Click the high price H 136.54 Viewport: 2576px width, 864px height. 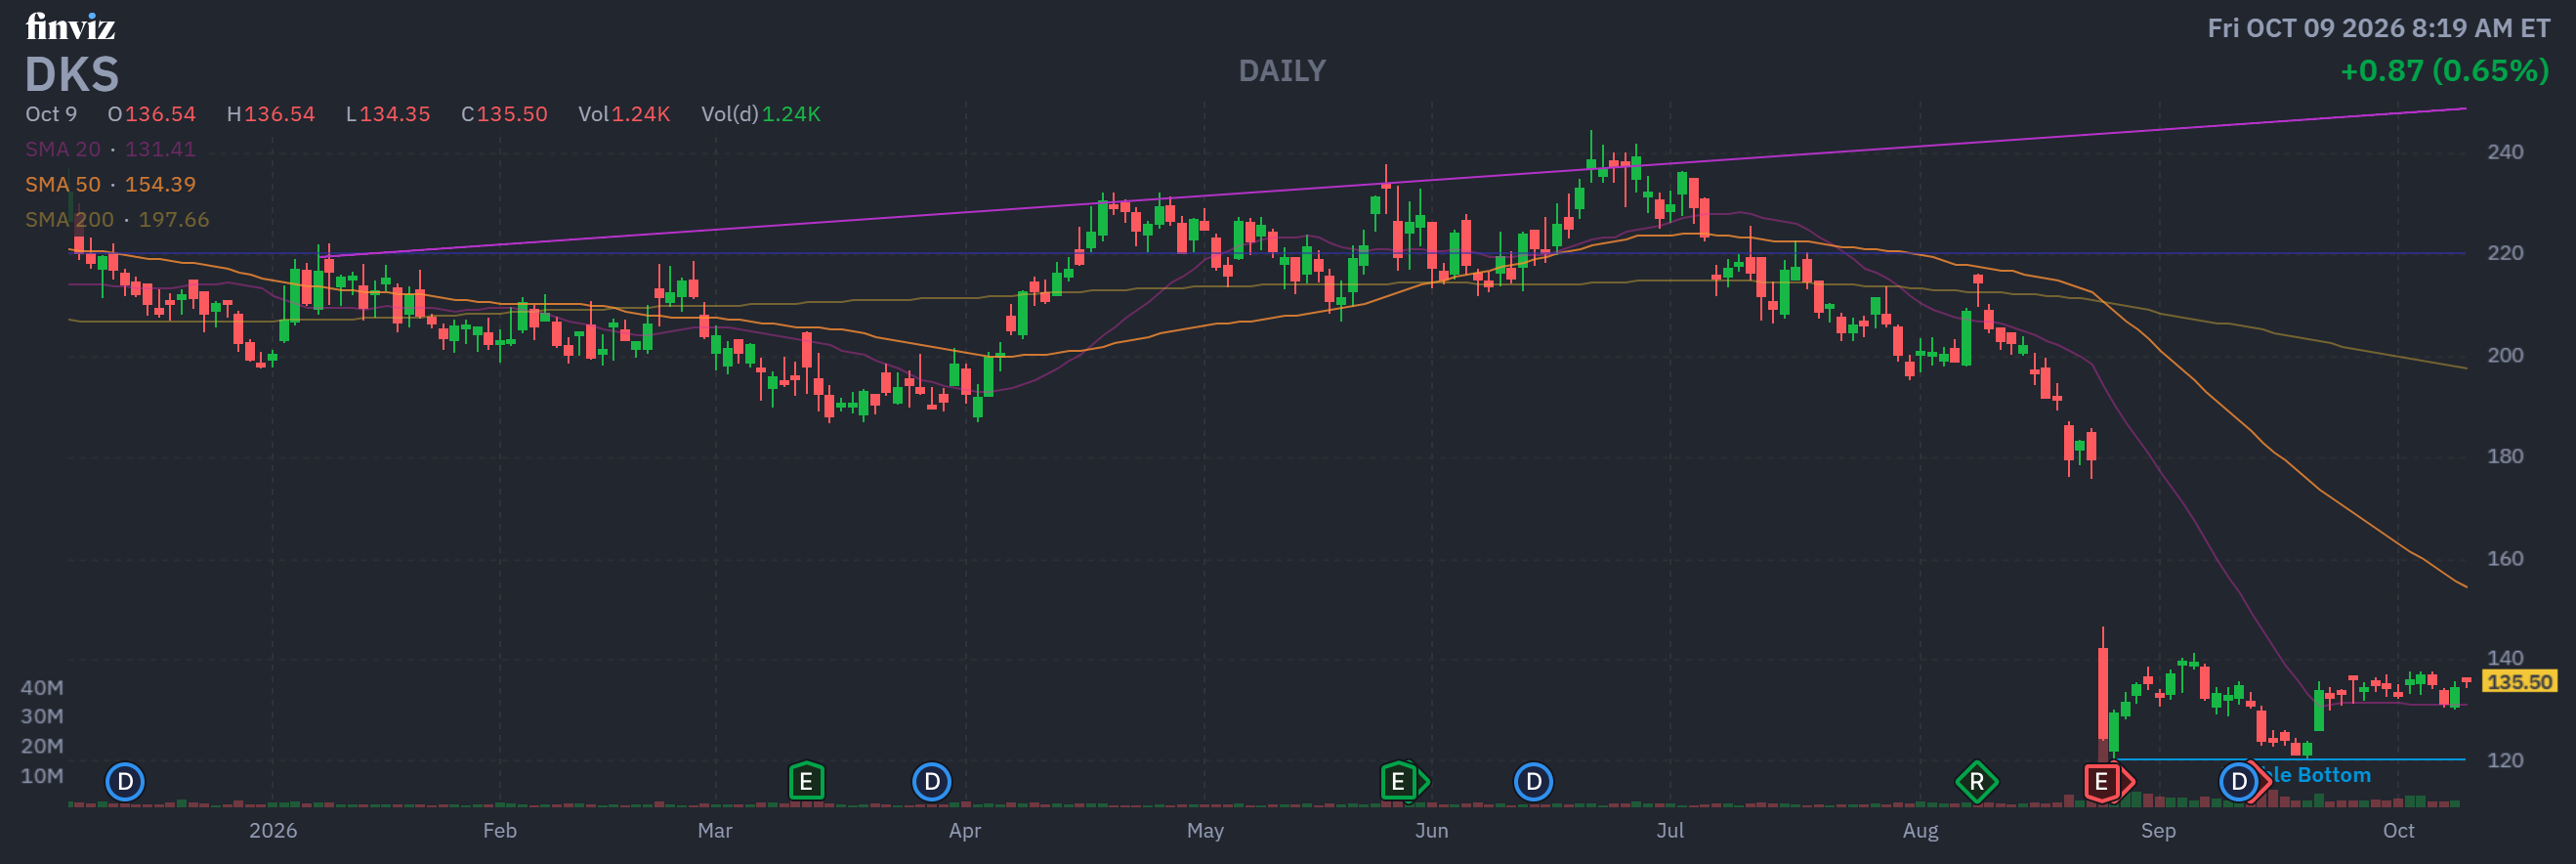click(271, 114)
